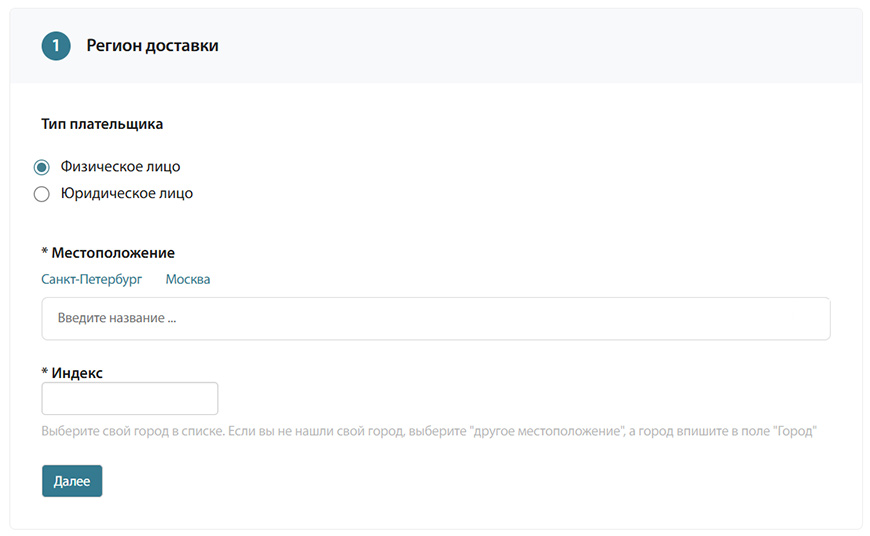Select the Юридическое лицо radio button
This screenshot has width=870, height=536.
coord(42,194)
